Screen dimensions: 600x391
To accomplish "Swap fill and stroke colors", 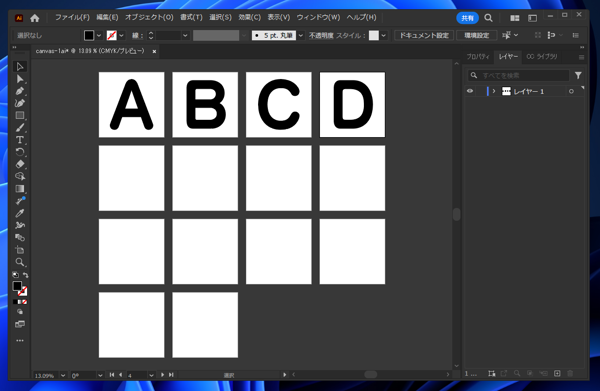I will (x=26, y=275).
